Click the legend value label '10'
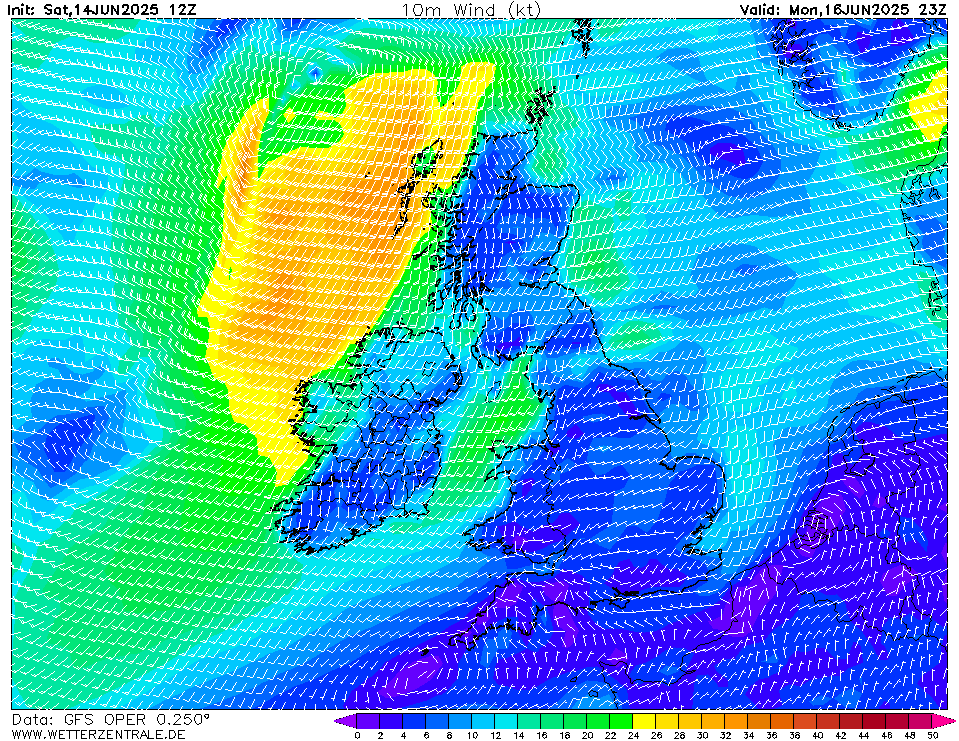959x741 pixels. [472, 735]
